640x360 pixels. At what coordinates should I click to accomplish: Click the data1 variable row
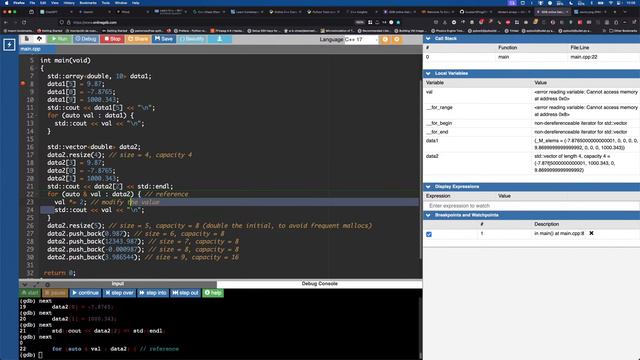531,144
